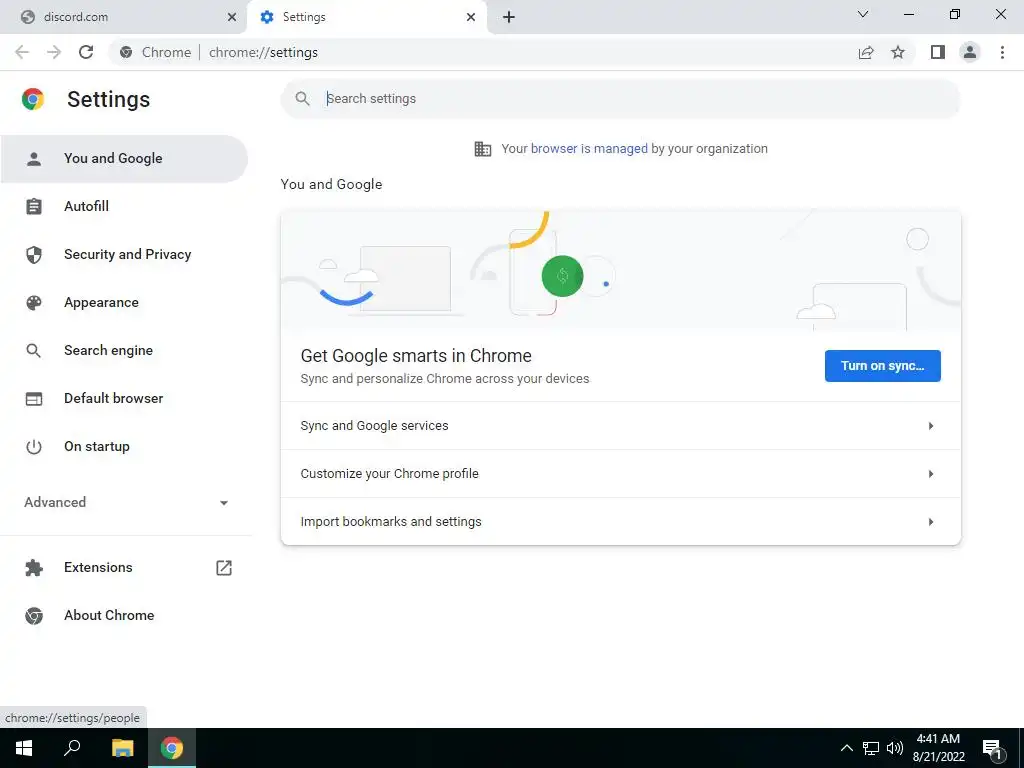Click the browser forward arrow

tap(54, 52)
